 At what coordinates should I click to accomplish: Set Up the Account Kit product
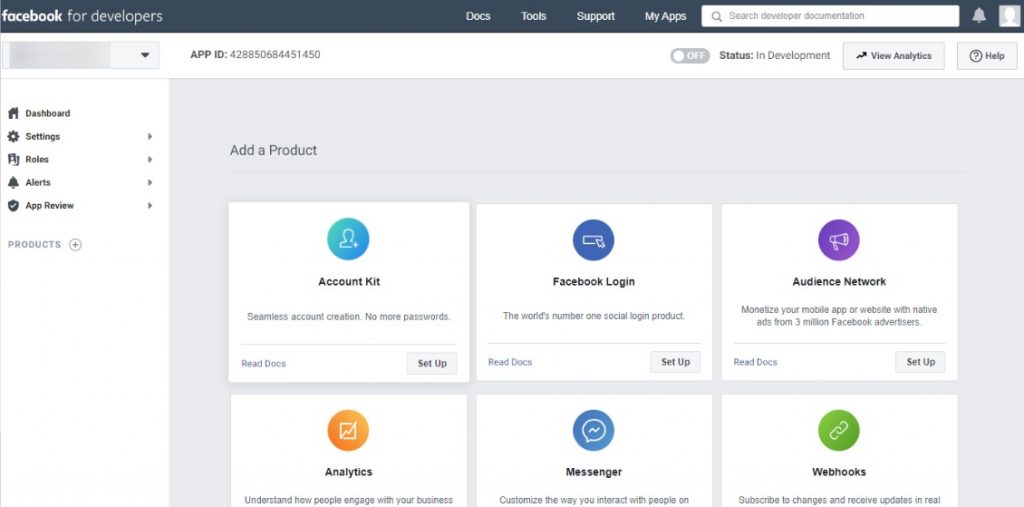pyautogui.click(x=432, y=363)
